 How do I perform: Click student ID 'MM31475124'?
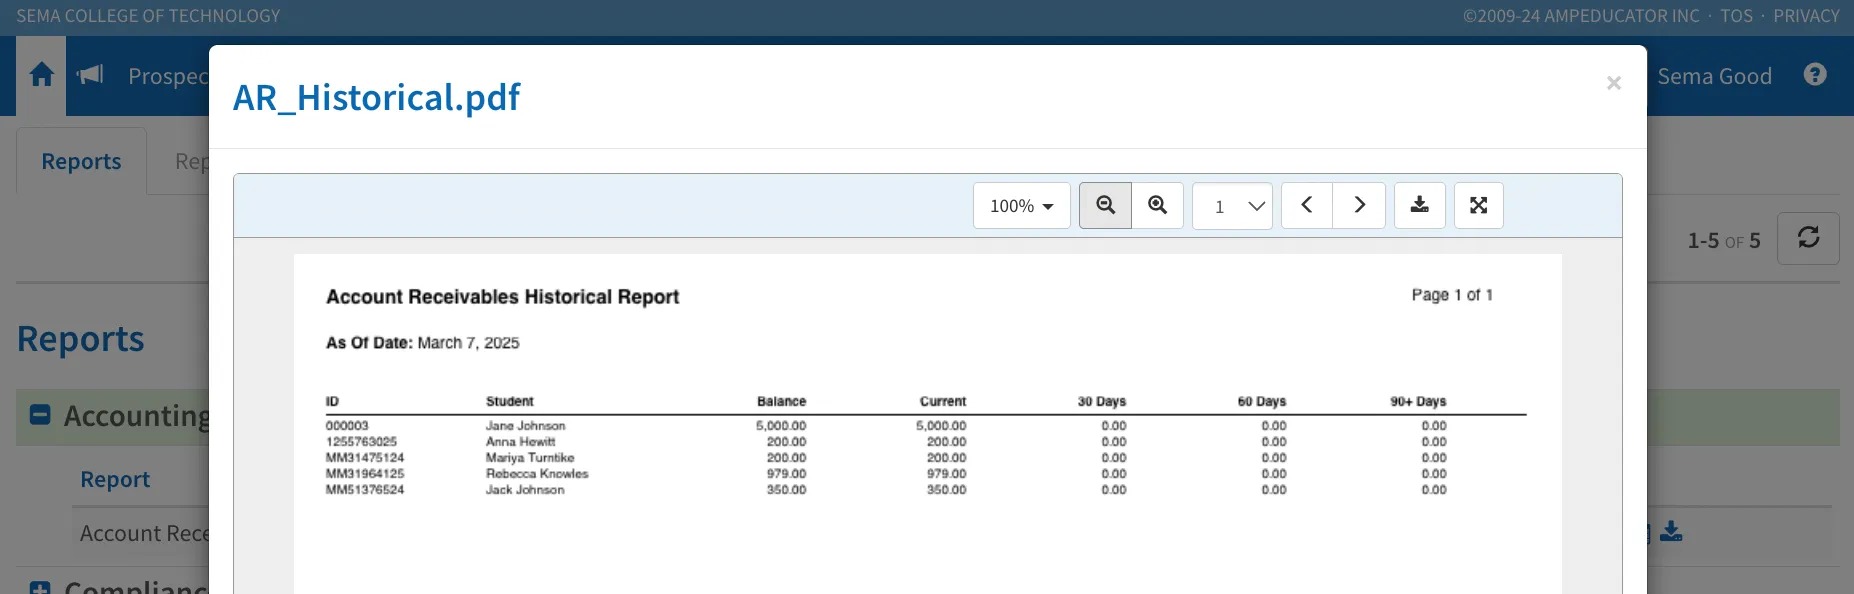365,458
